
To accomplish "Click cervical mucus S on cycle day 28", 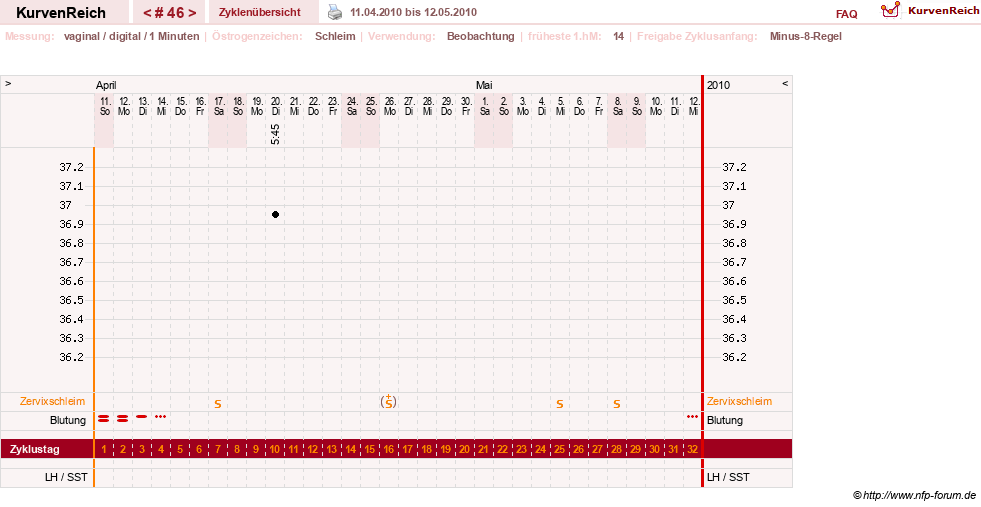I will pos(617,404).
